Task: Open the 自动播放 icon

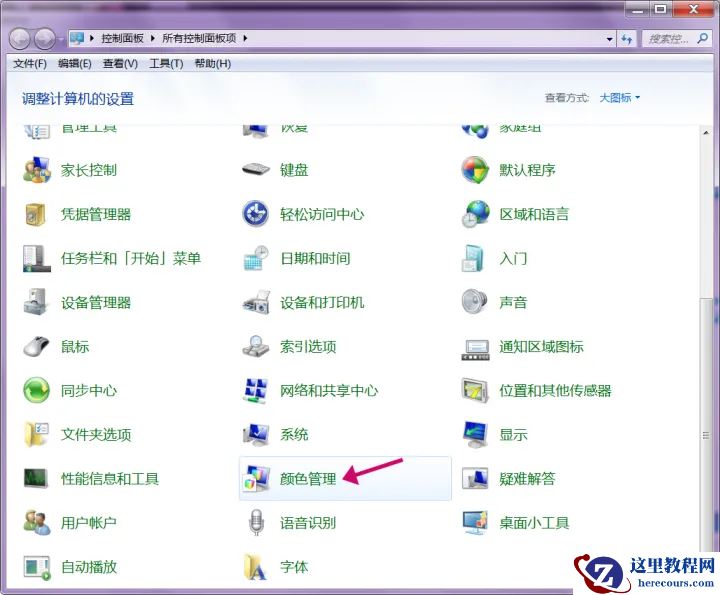Action: 37,567
